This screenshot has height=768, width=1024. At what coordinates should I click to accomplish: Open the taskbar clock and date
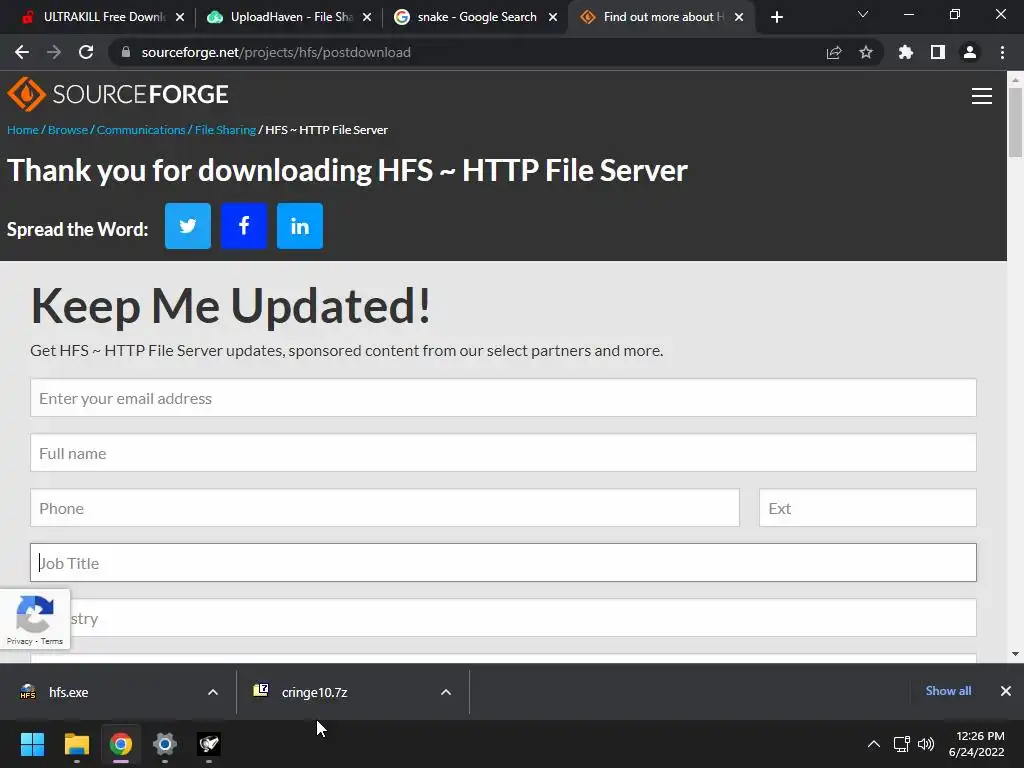(977, 744)
